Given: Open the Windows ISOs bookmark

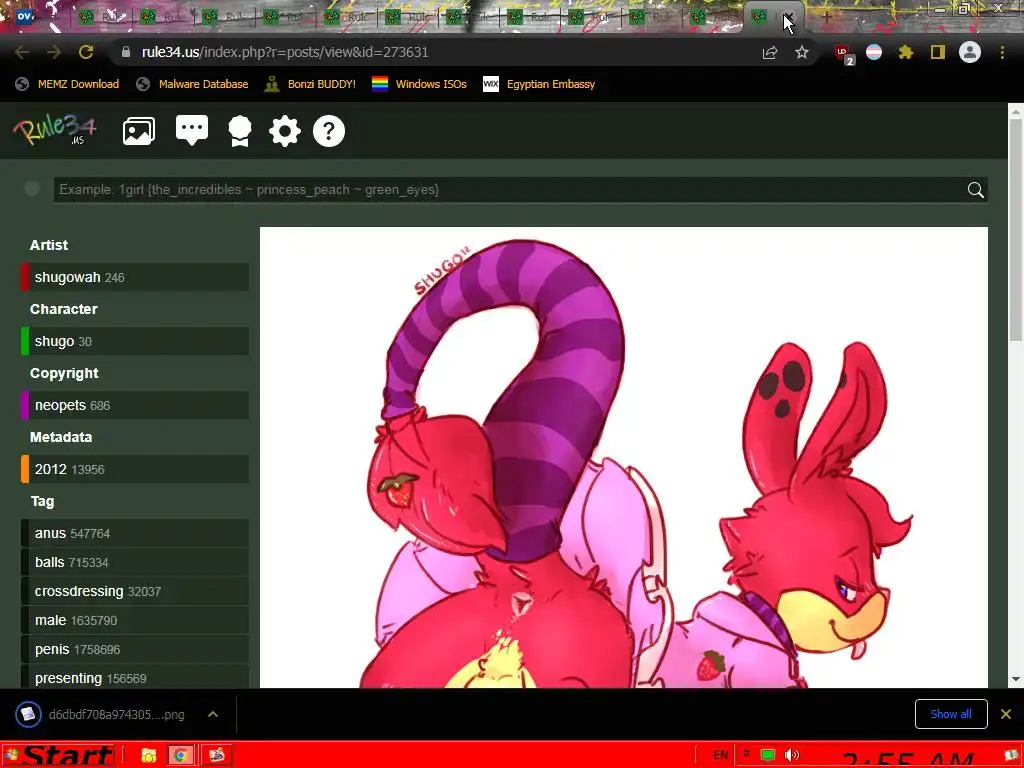Looking at the screenshot, I should click(x=419, y=84).
